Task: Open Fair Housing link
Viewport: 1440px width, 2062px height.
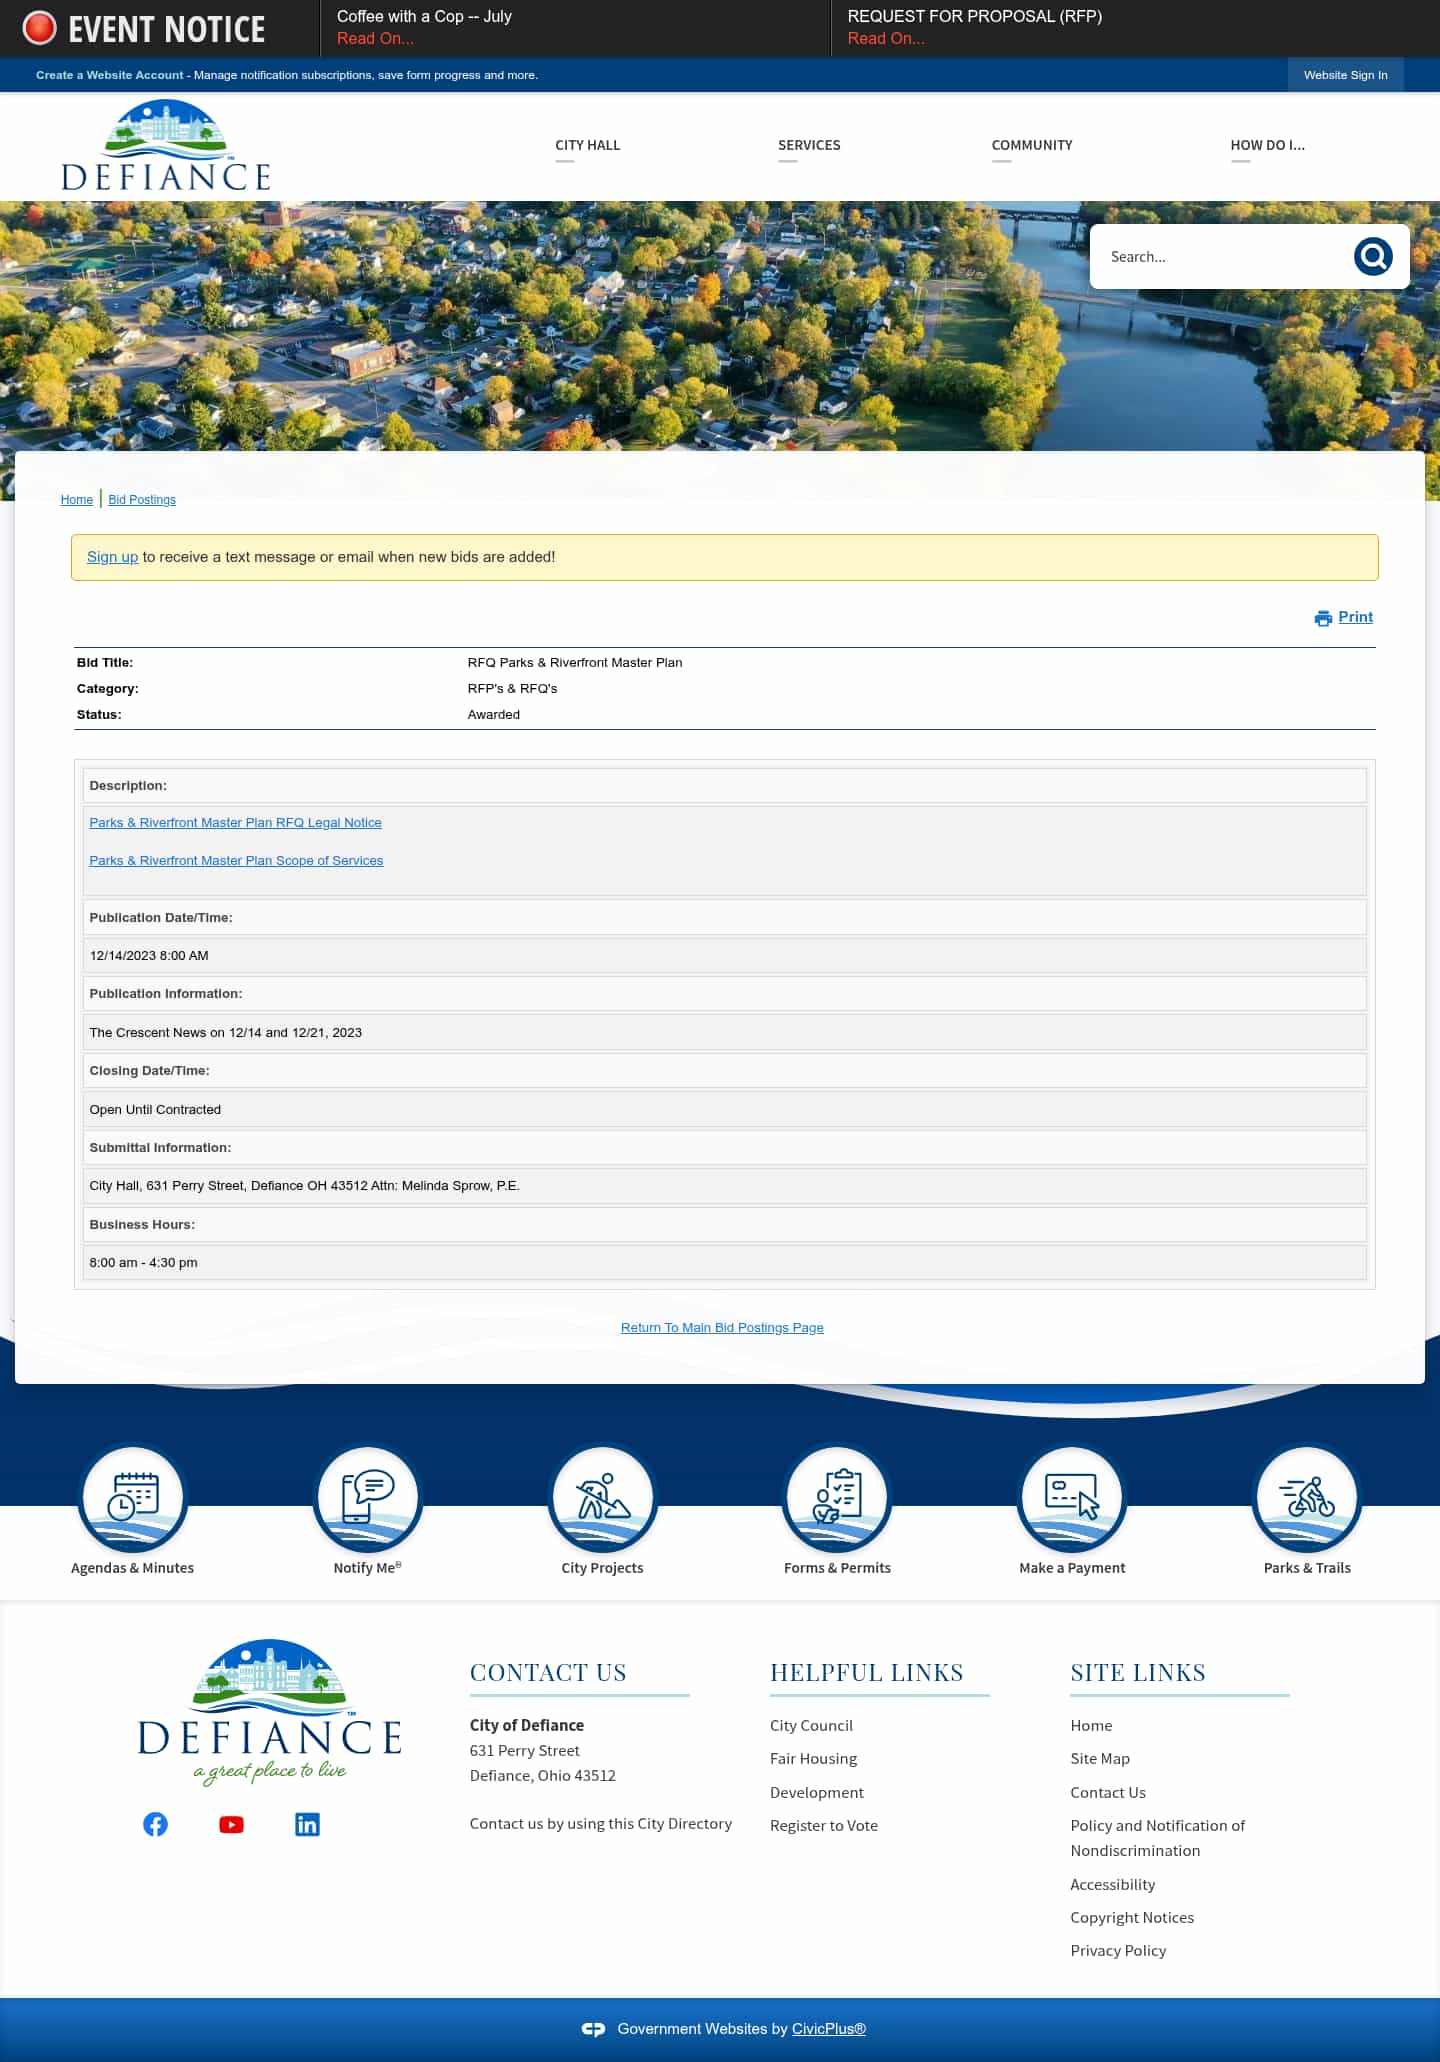Action: (x=813, y=1759)
